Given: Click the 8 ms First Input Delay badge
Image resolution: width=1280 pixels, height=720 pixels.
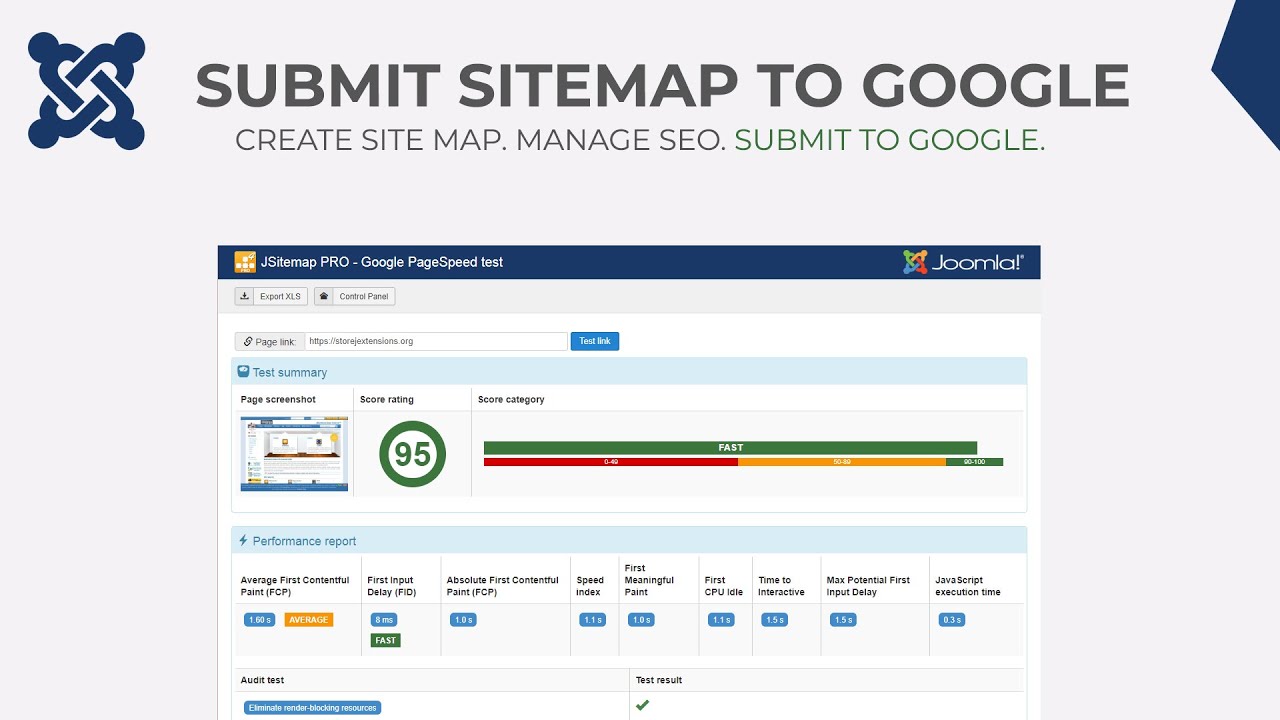Looking at the screenshot, I should click(x=384, y=620).
